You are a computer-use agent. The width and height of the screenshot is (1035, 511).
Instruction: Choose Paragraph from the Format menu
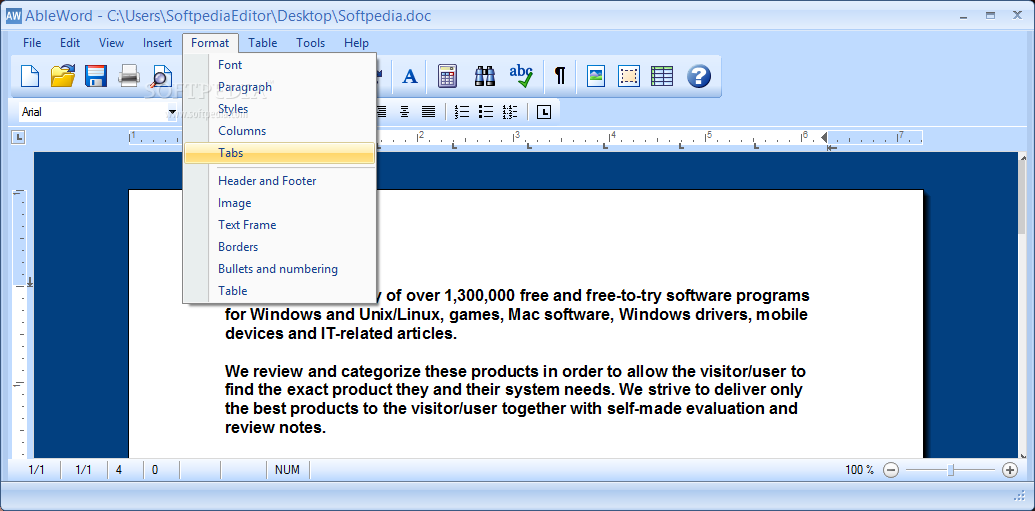pos(279,86)
